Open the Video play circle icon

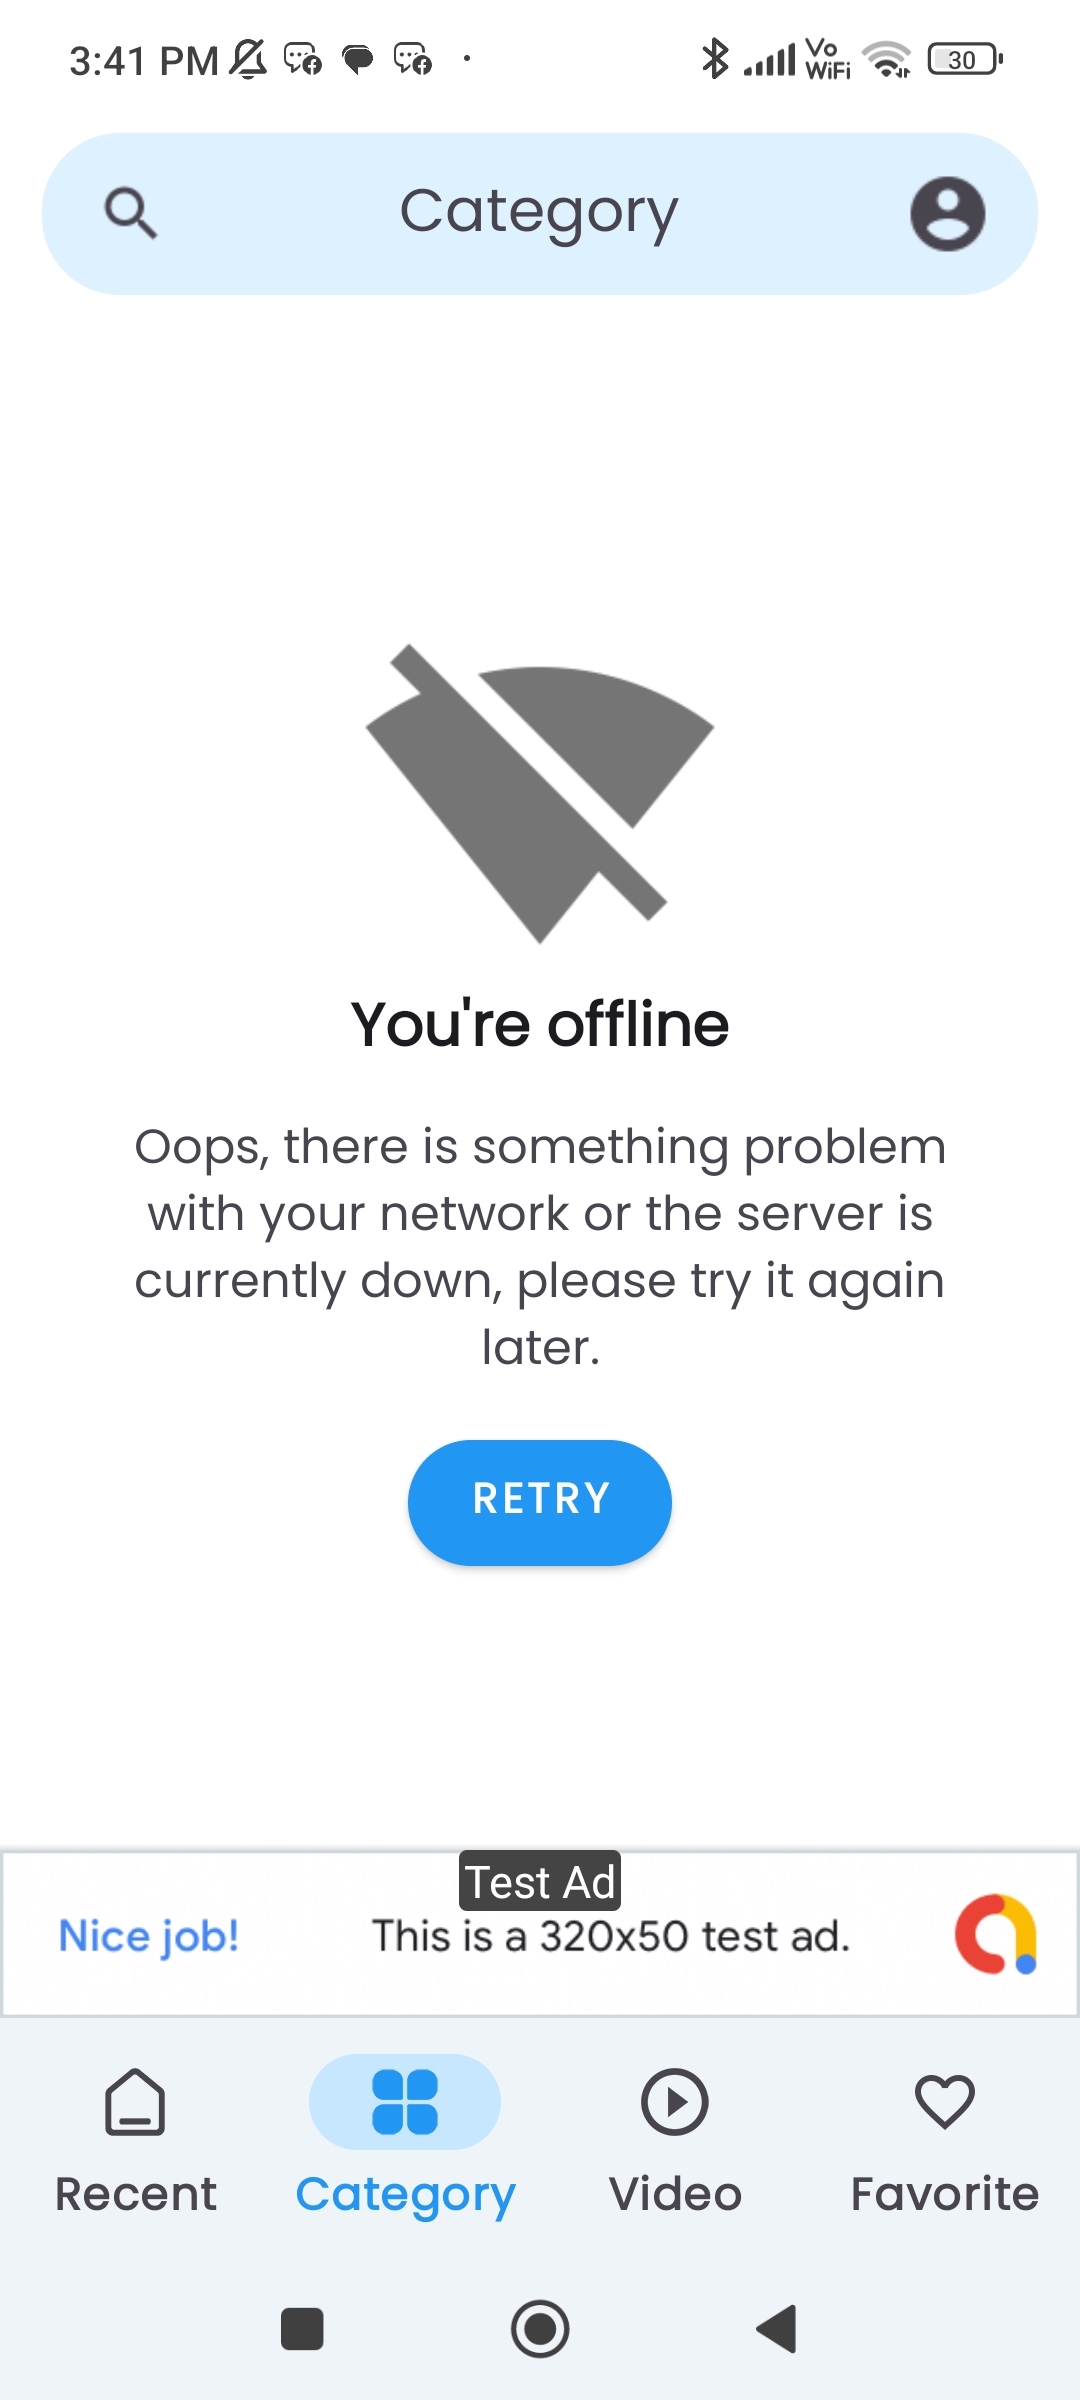coord(675,2102)
